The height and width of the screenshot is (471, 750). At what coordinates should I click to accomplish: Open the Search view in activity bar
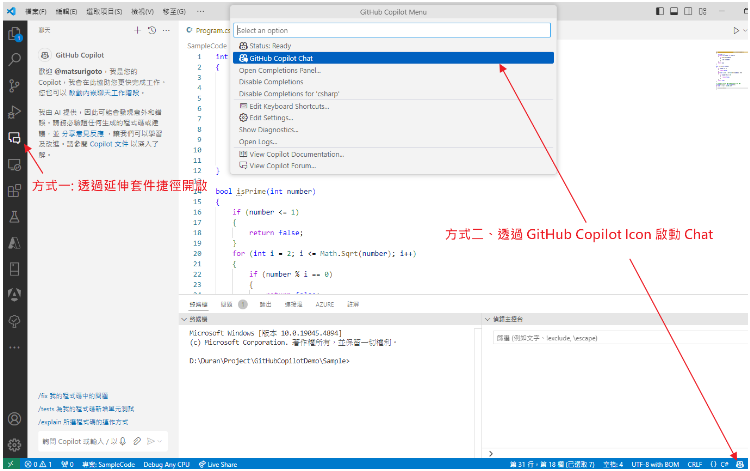[14, 60]
